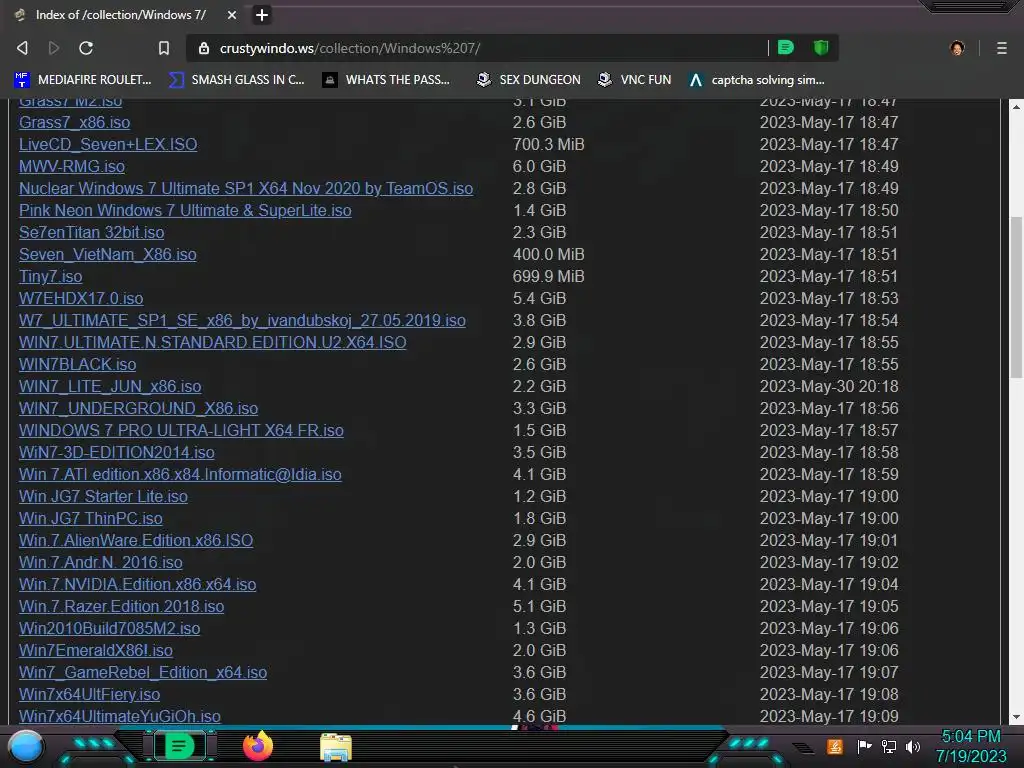Download W7_ULTIMATE_SP1_SE_x86_by_ivandubskoj iso
Screen dimensions: 1024x768
point(242,320)
